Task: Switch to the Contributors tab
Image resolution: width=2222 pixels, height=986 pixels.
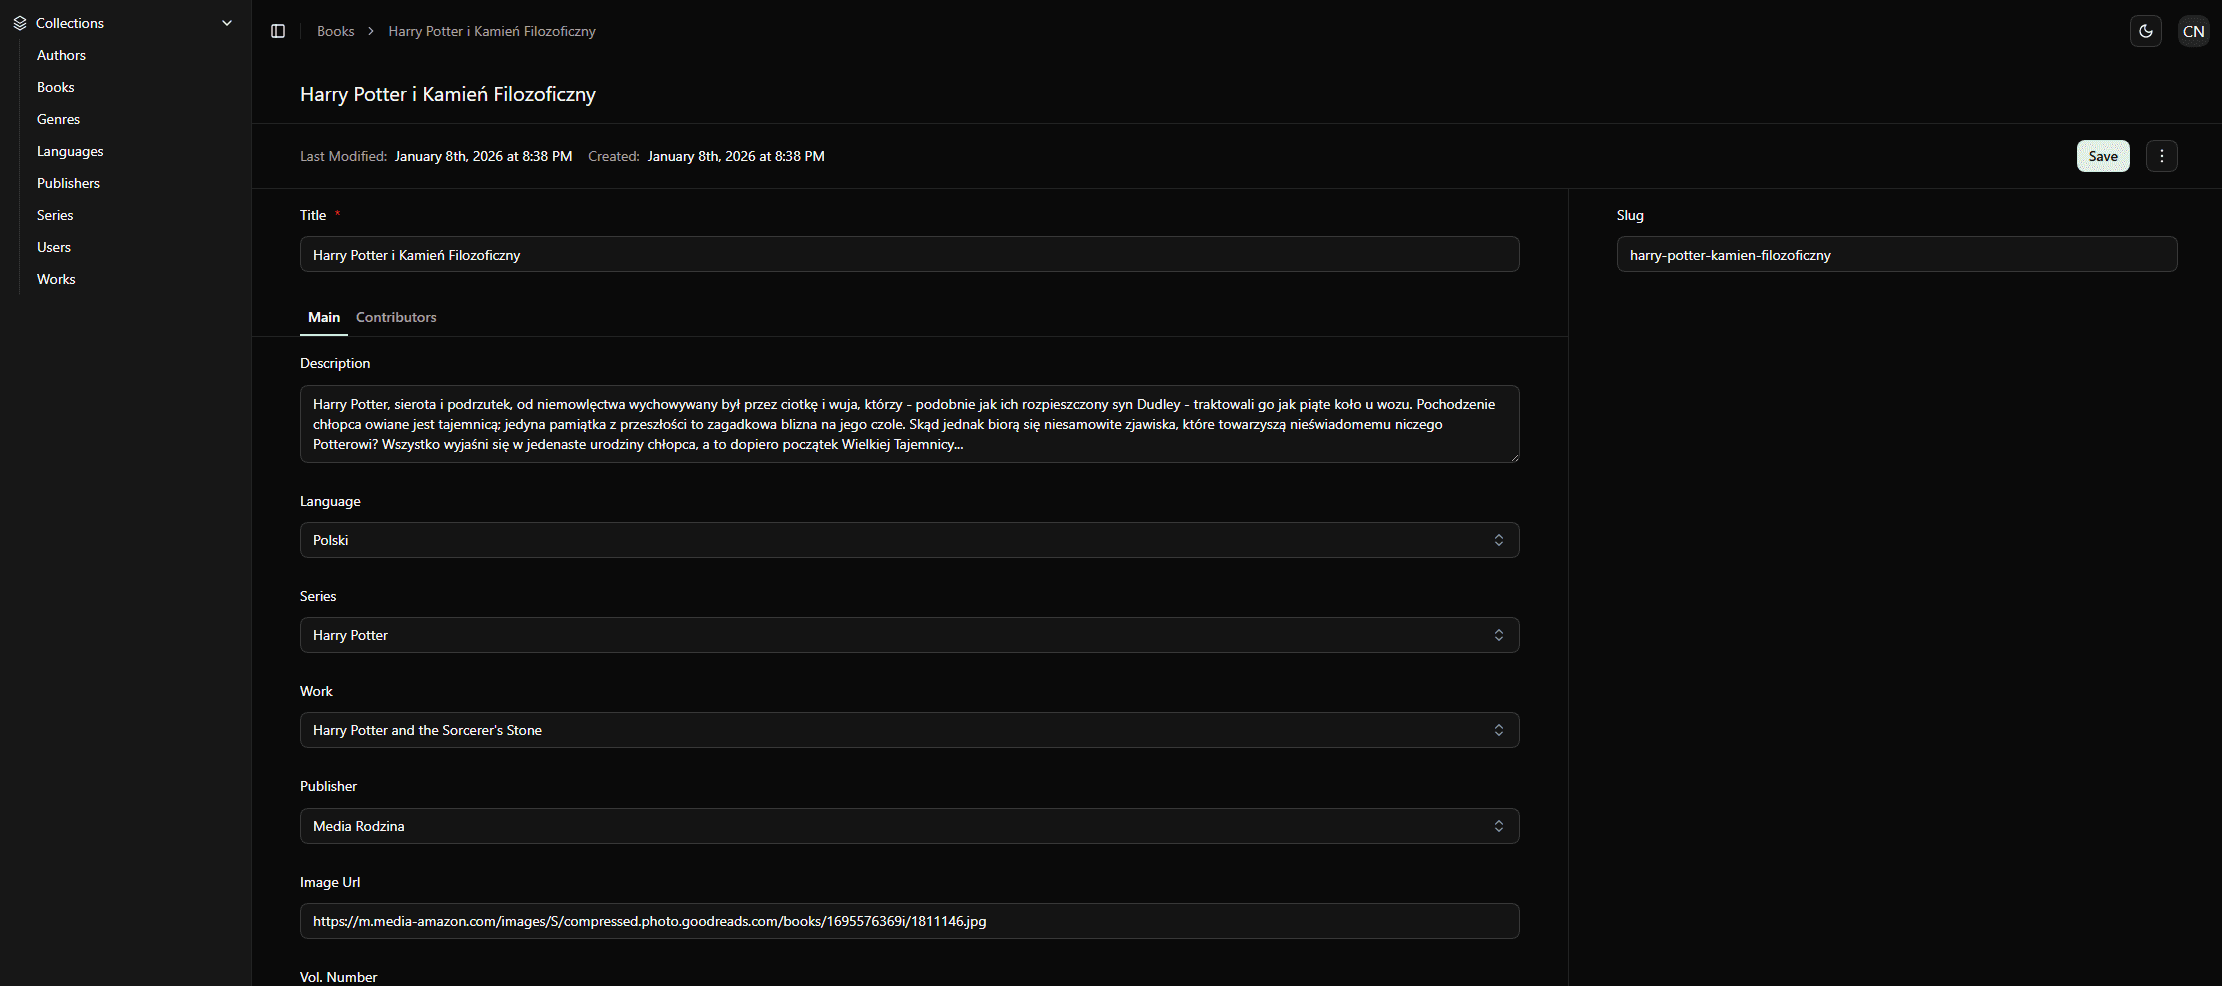Action: [x=396, y=317]
